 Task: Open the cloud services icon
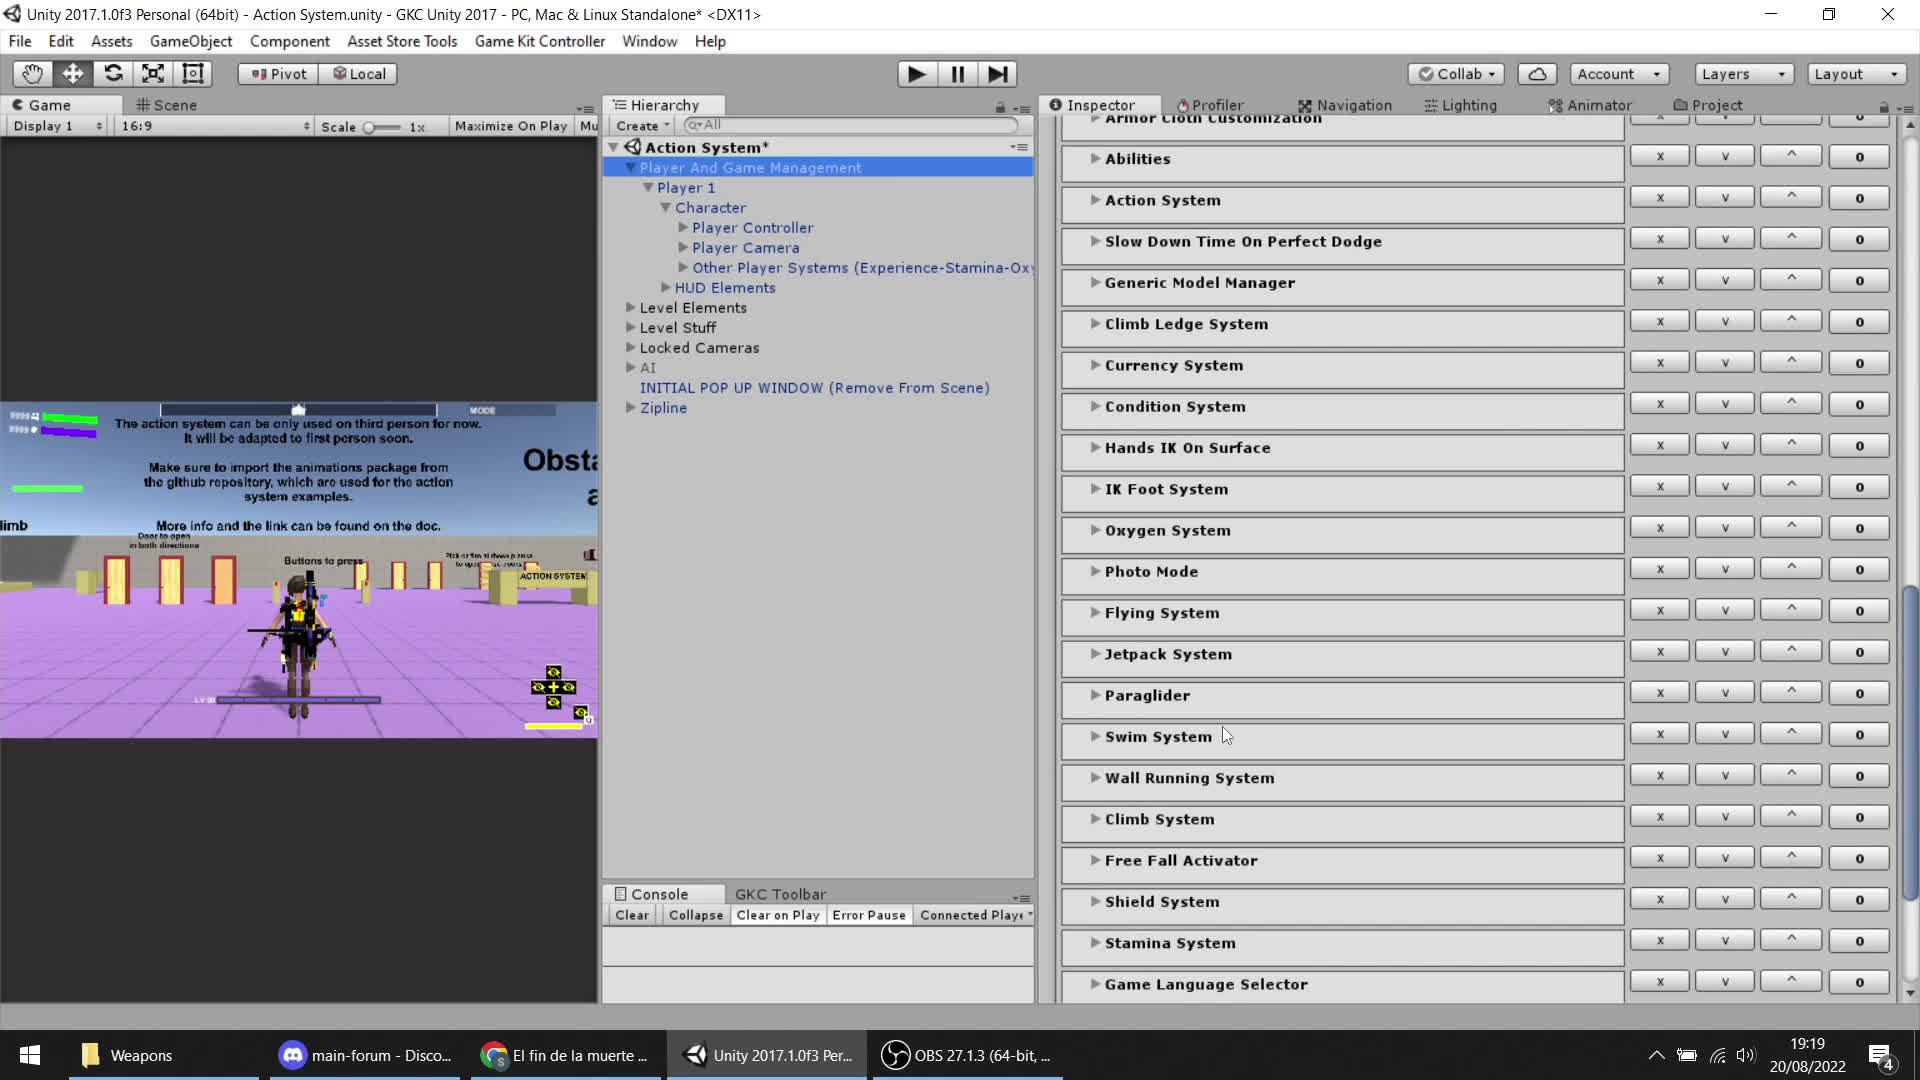1537,74
